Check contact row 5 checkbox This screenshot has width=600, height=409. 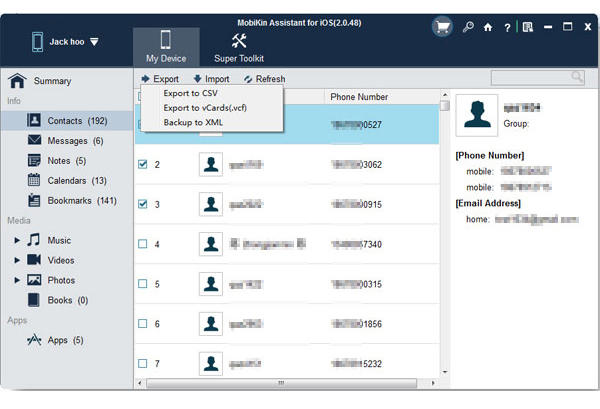click(x=142, y=284)
